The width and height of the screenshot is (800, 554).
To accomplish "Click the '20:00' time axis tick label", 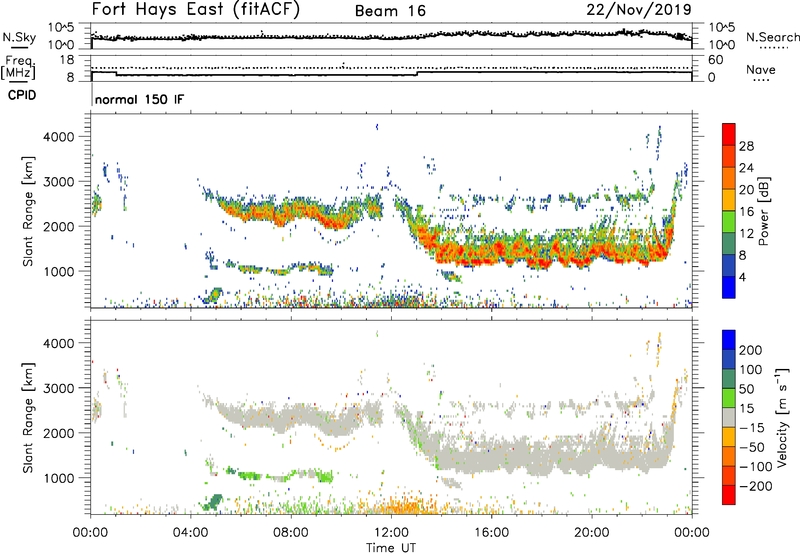I will click(x=592, y=533).
